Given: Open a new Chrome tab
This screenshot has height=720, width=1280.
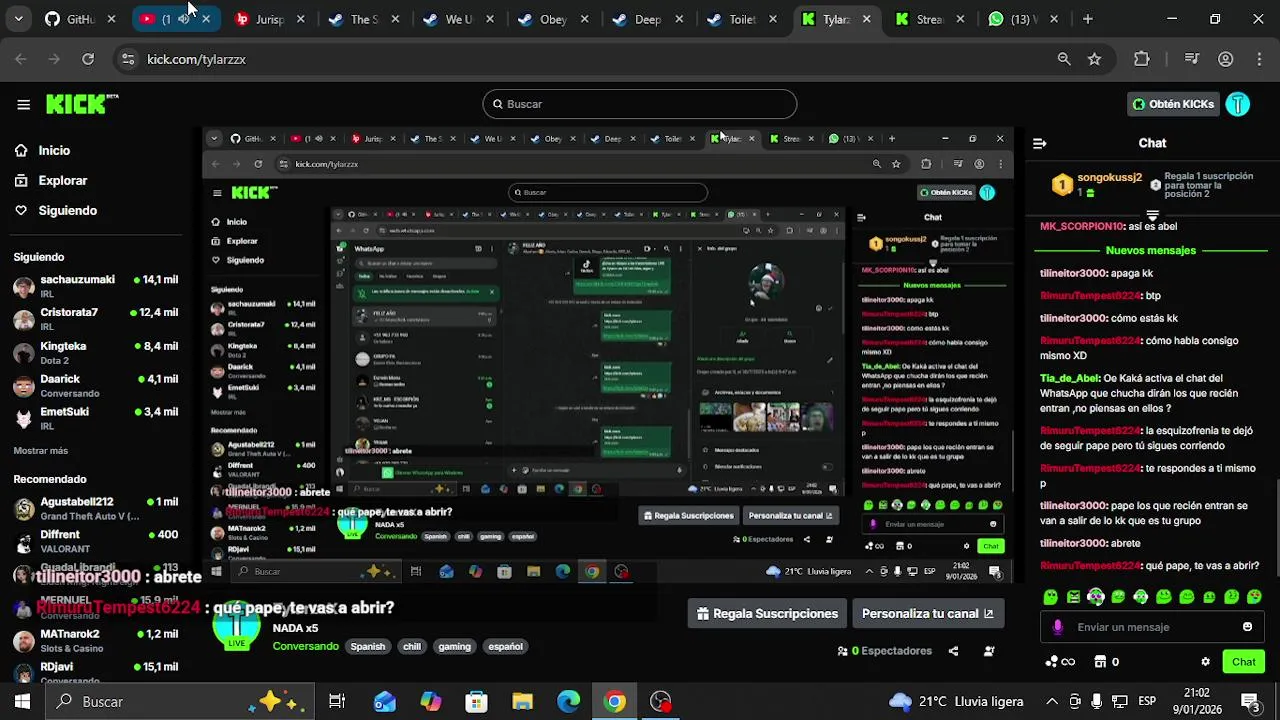Looking at the screenshot, I should tap(1087, 19).
